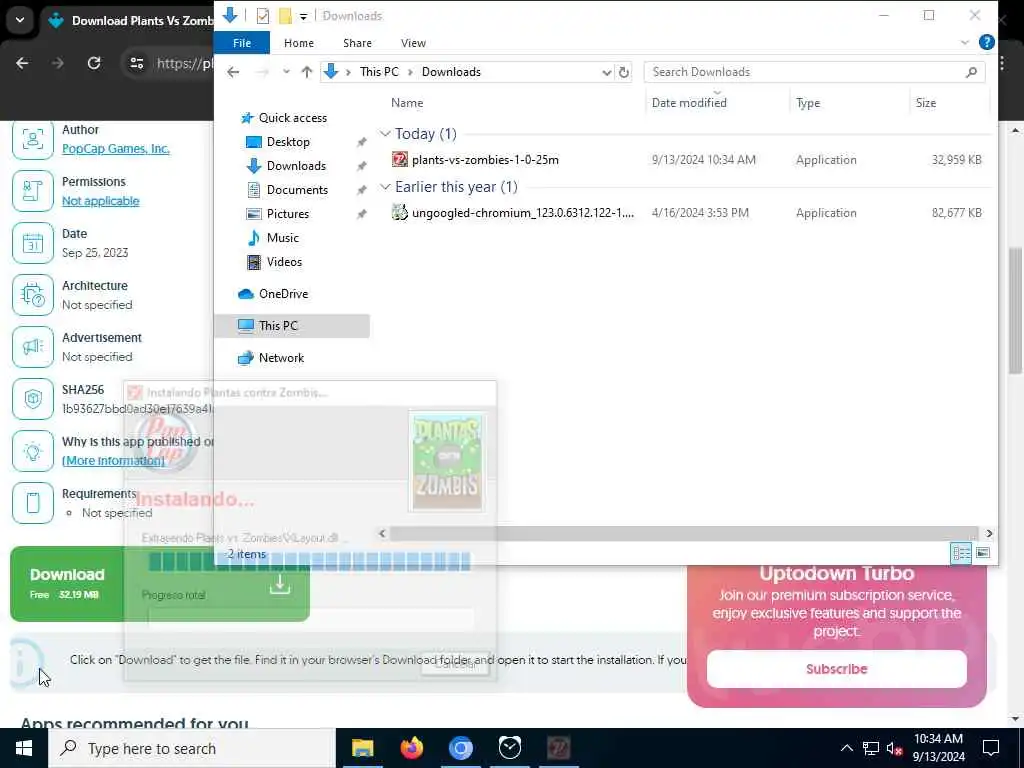Click the 32,959 KB size value
The width and height of the screenshot is (1024, 768).
[x=956, y=160]
